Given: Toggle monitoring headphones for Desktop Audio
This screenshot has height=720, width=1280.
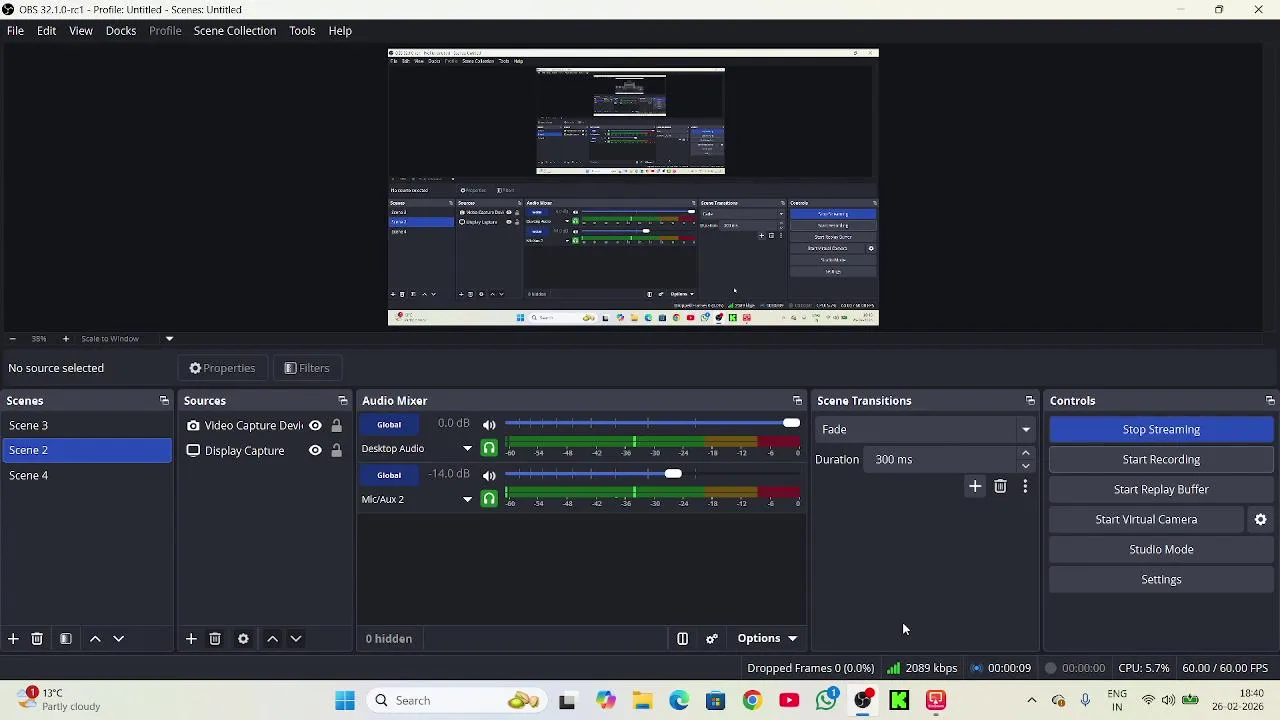Looking at the screenshot, I should (489, 448).
